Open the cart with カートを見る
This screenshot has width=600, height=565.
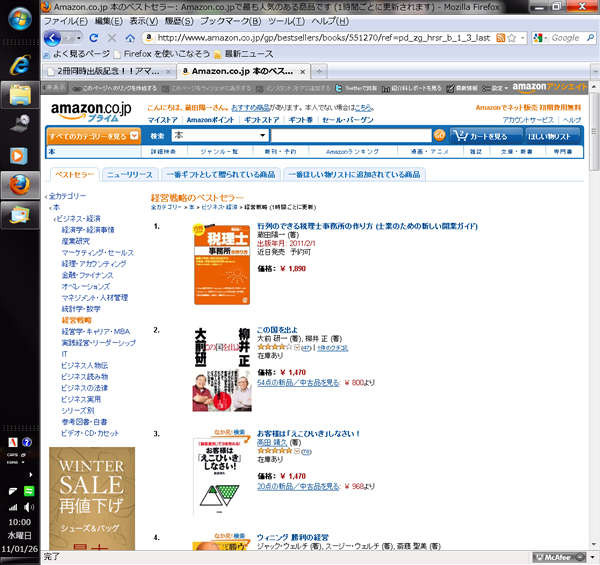(486, 136)
